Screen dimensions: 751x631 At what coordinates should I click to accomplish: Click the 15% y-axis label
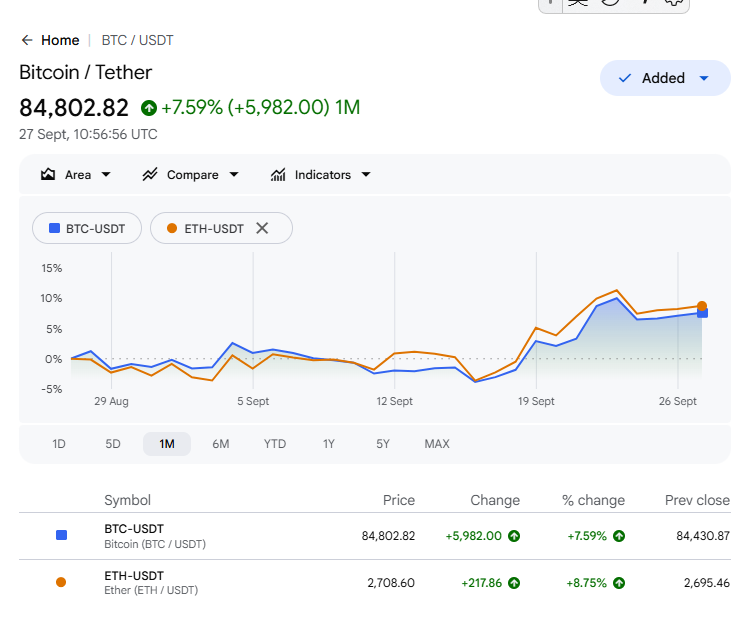pos(52,268)
